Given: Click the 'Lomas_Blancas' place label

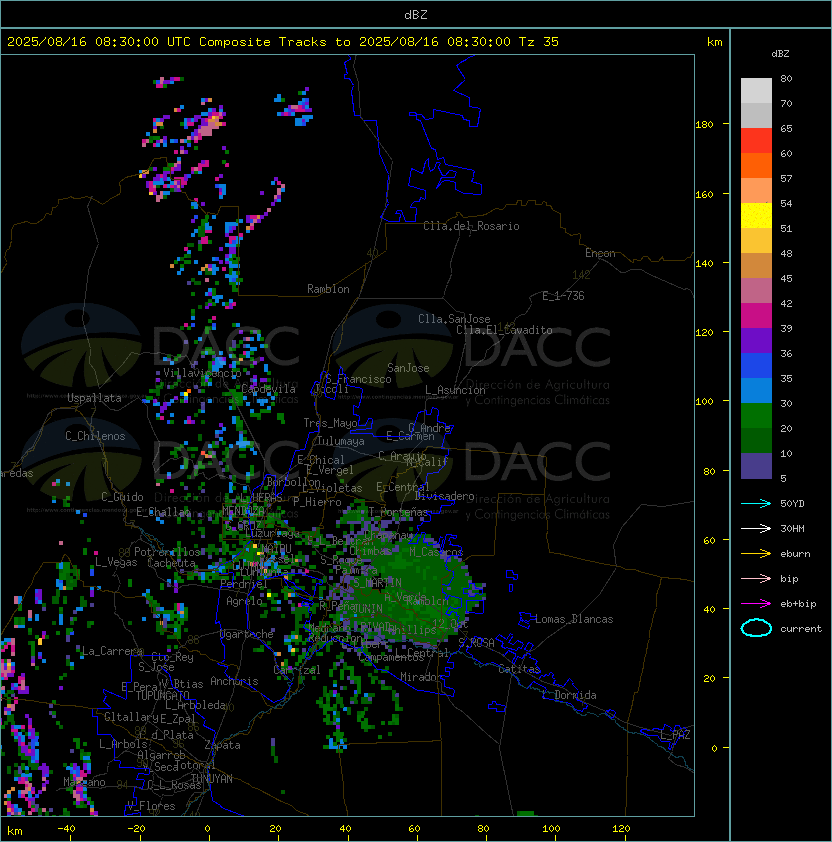Looking at the screenshot, I should click(574, 619).
